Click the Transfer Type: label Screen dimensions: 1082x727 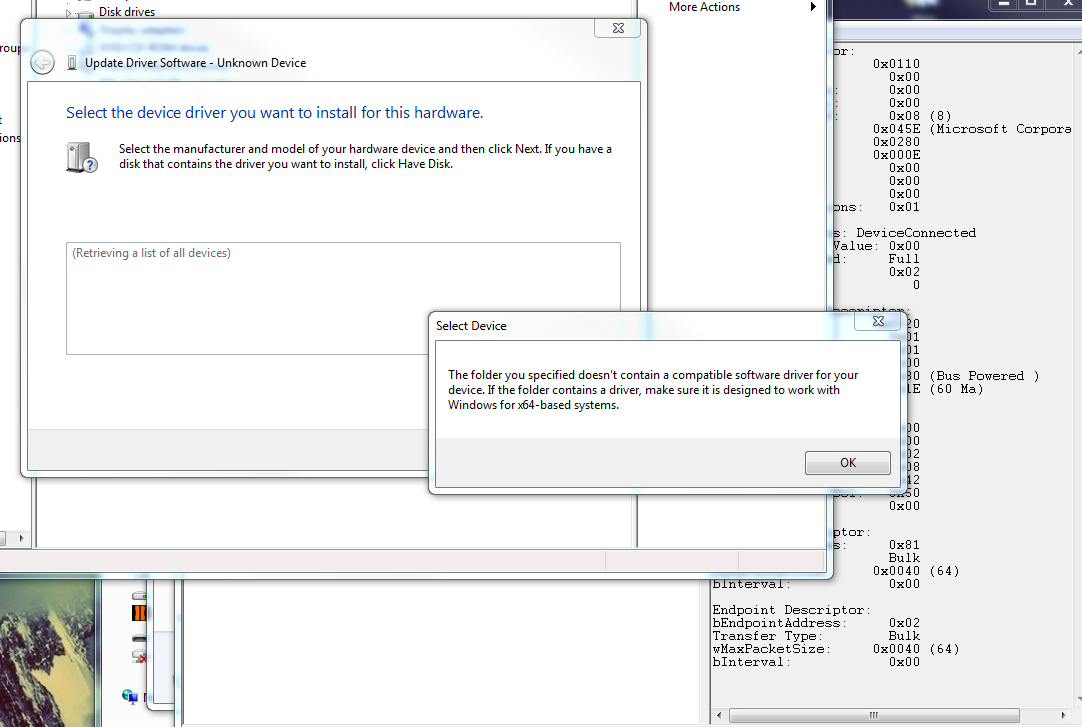click(x=767, y=636)
